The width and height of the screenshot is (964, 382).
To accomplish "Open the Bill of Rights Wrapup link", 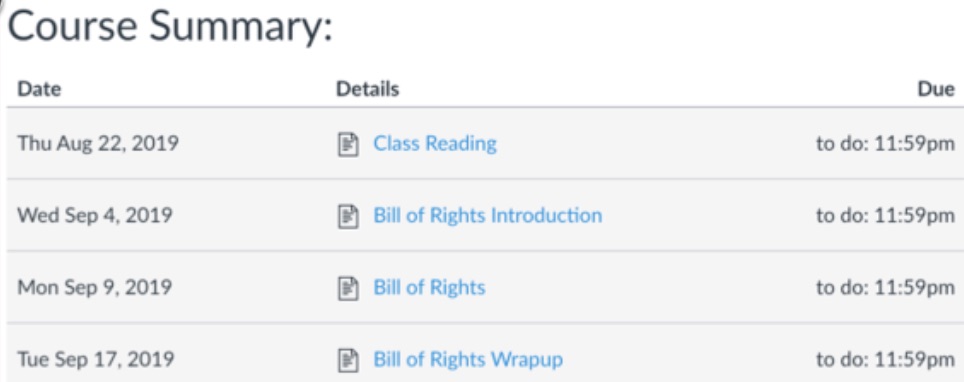I will [468, 359].
